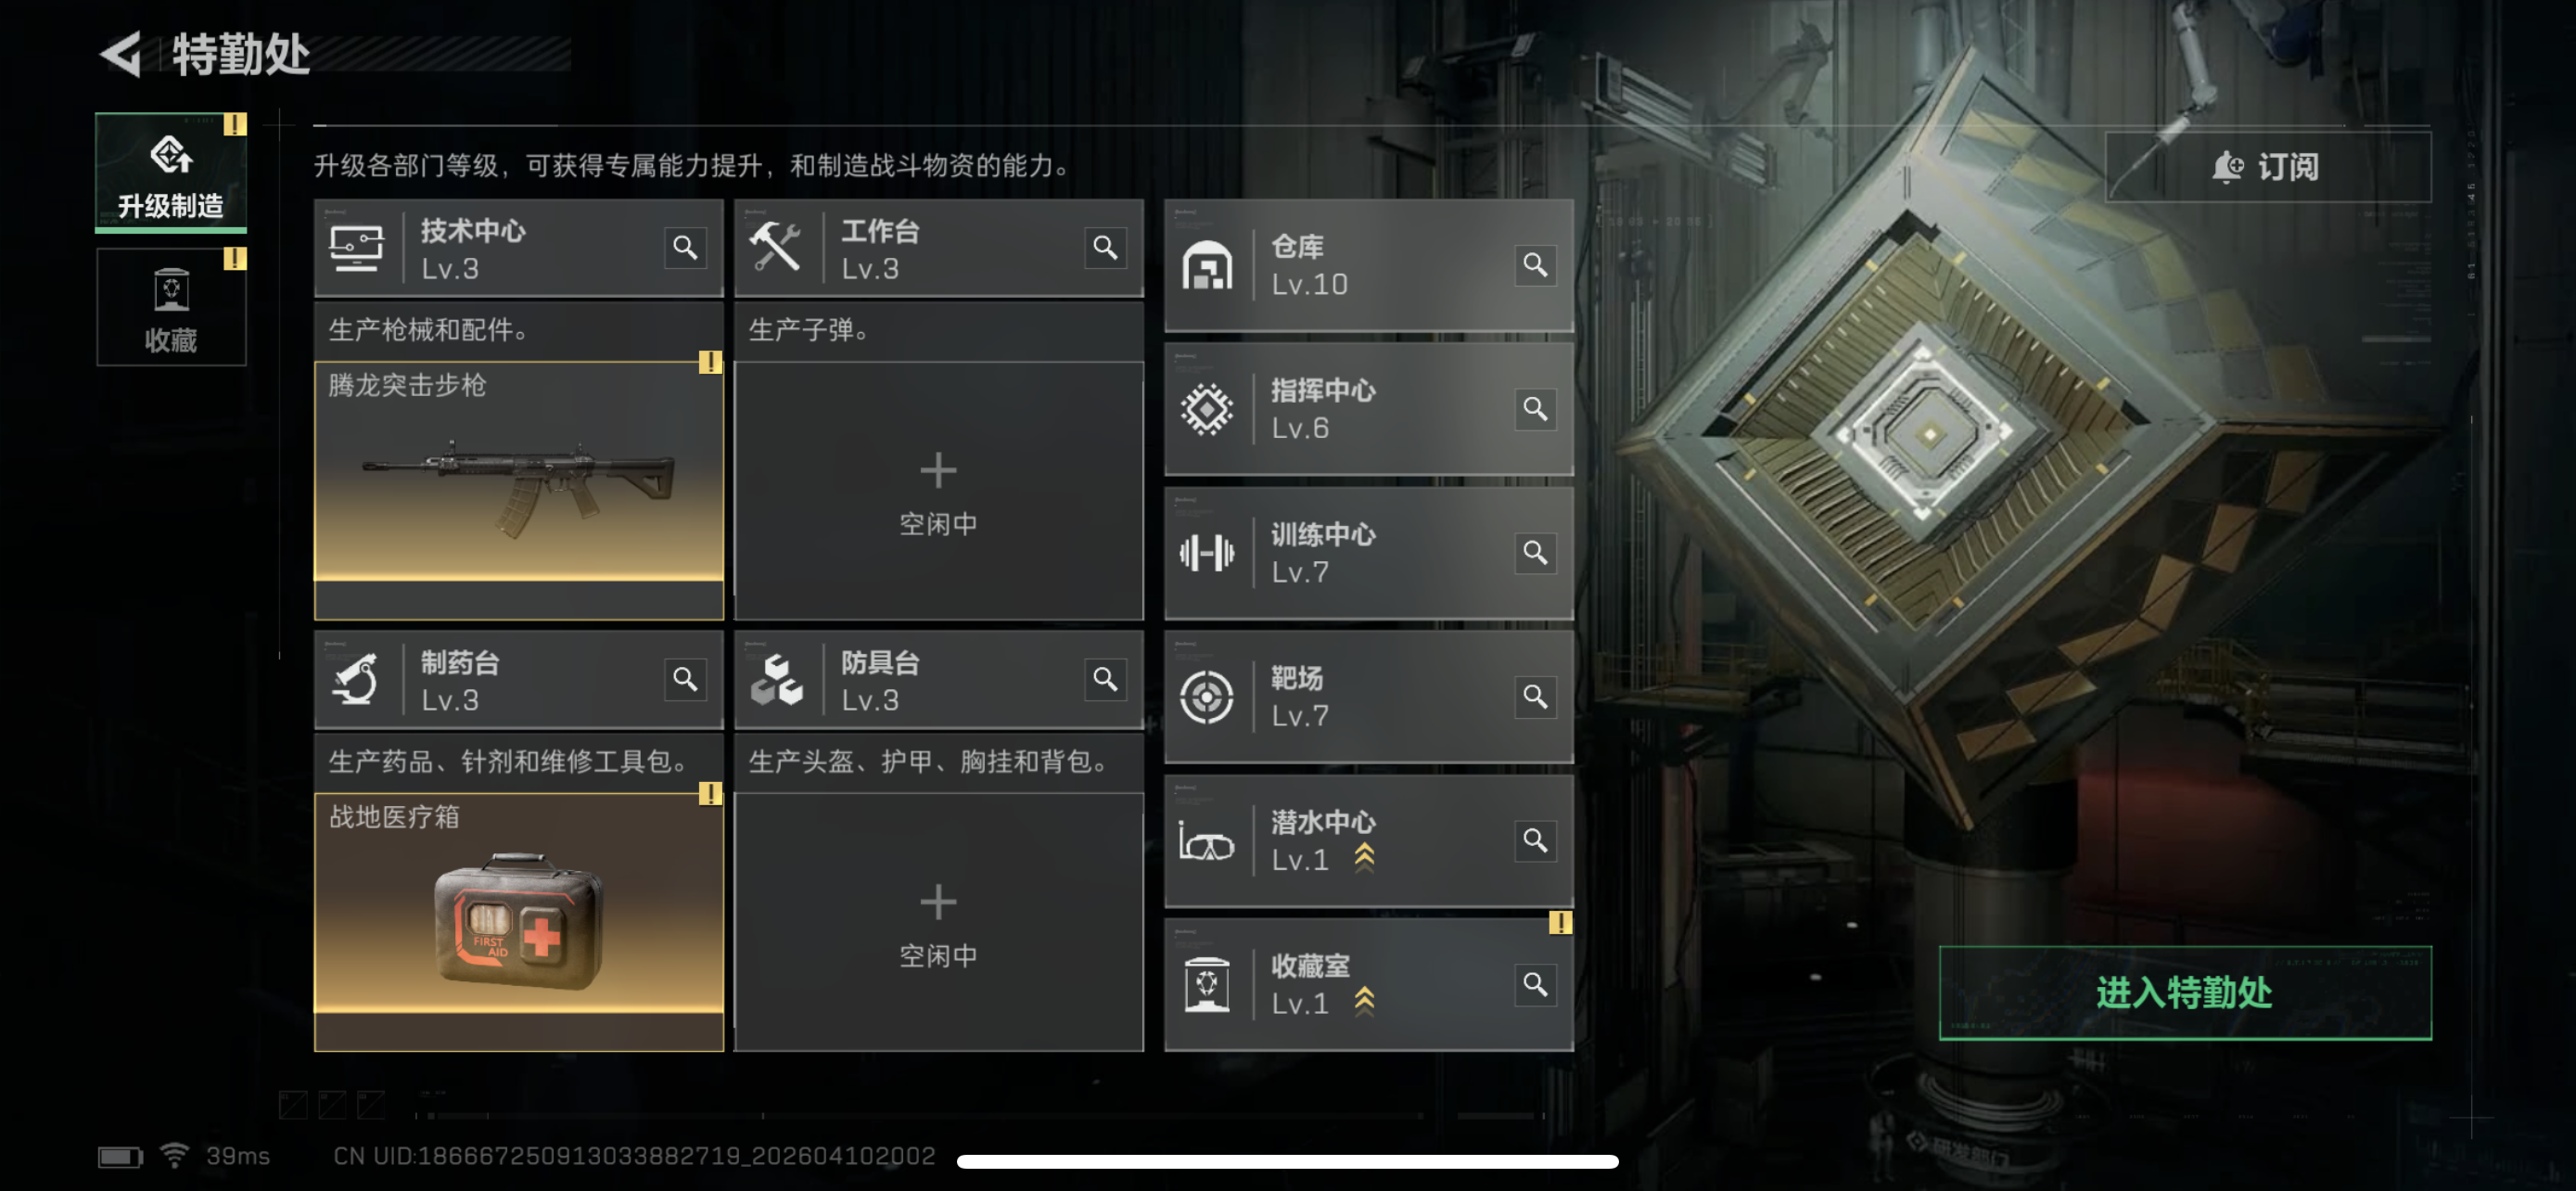Screen dimensions: 2576x1191
Task: Add production in idle 防具台 slot
Action: 938,923
